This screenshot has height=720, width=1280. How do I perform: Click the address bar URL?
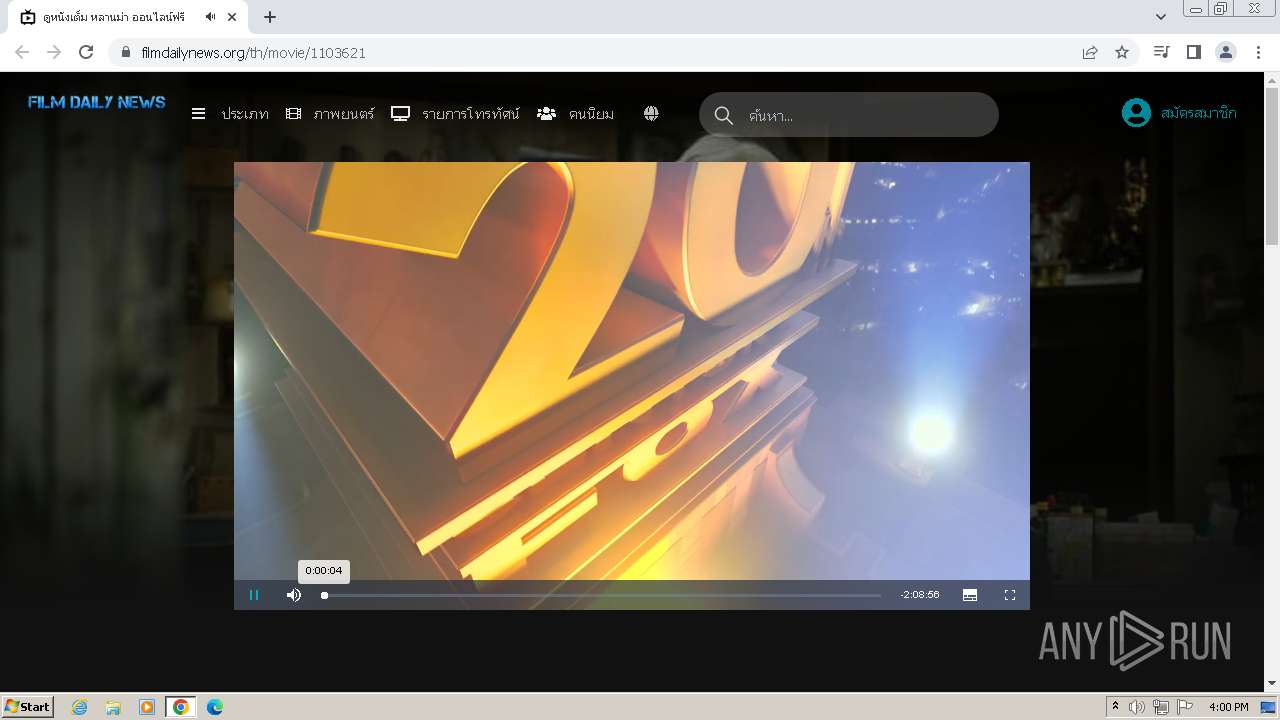click(253, 53)
